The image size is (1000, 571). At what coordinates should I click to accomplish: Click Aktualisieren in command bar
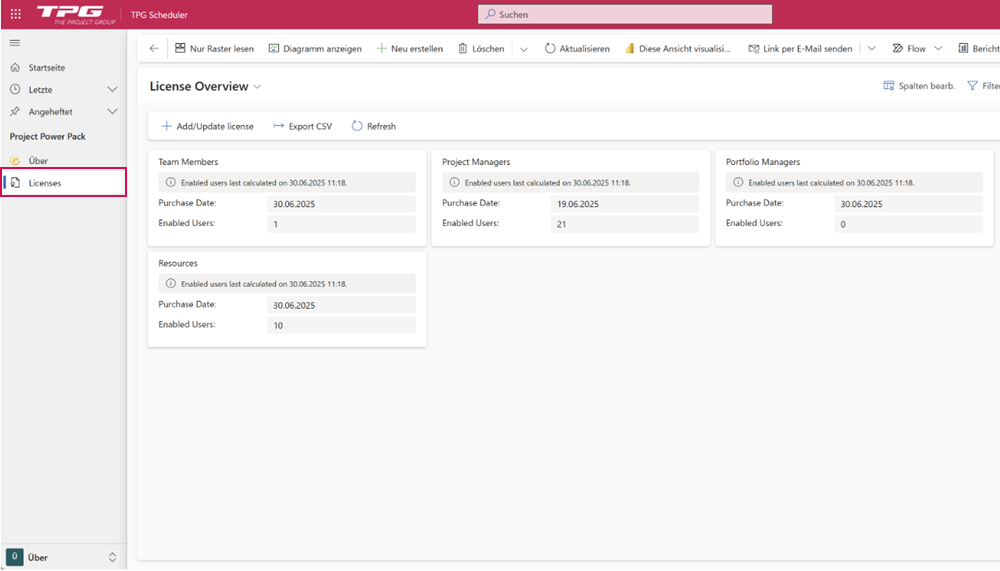click(x=577, y=48)
